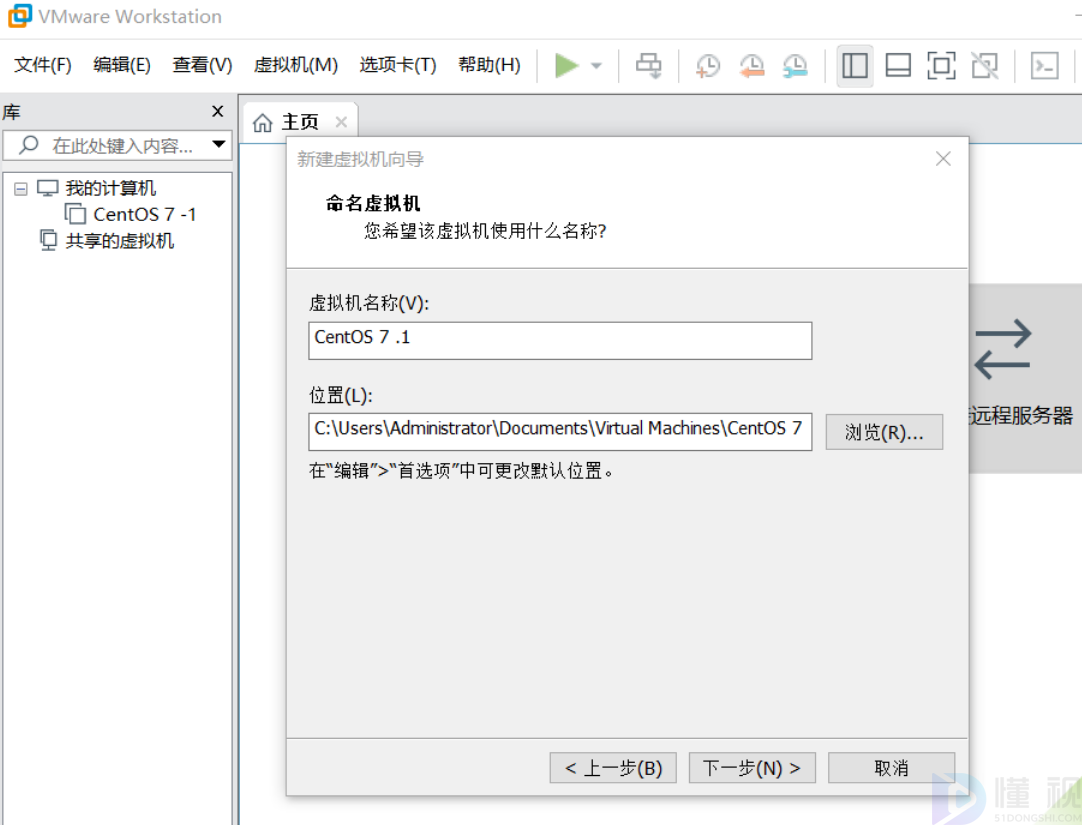The width and height of the screenshot is (1082, 825).
Task: Click the virtual machine name text field
Action: (x=560, y=340)
